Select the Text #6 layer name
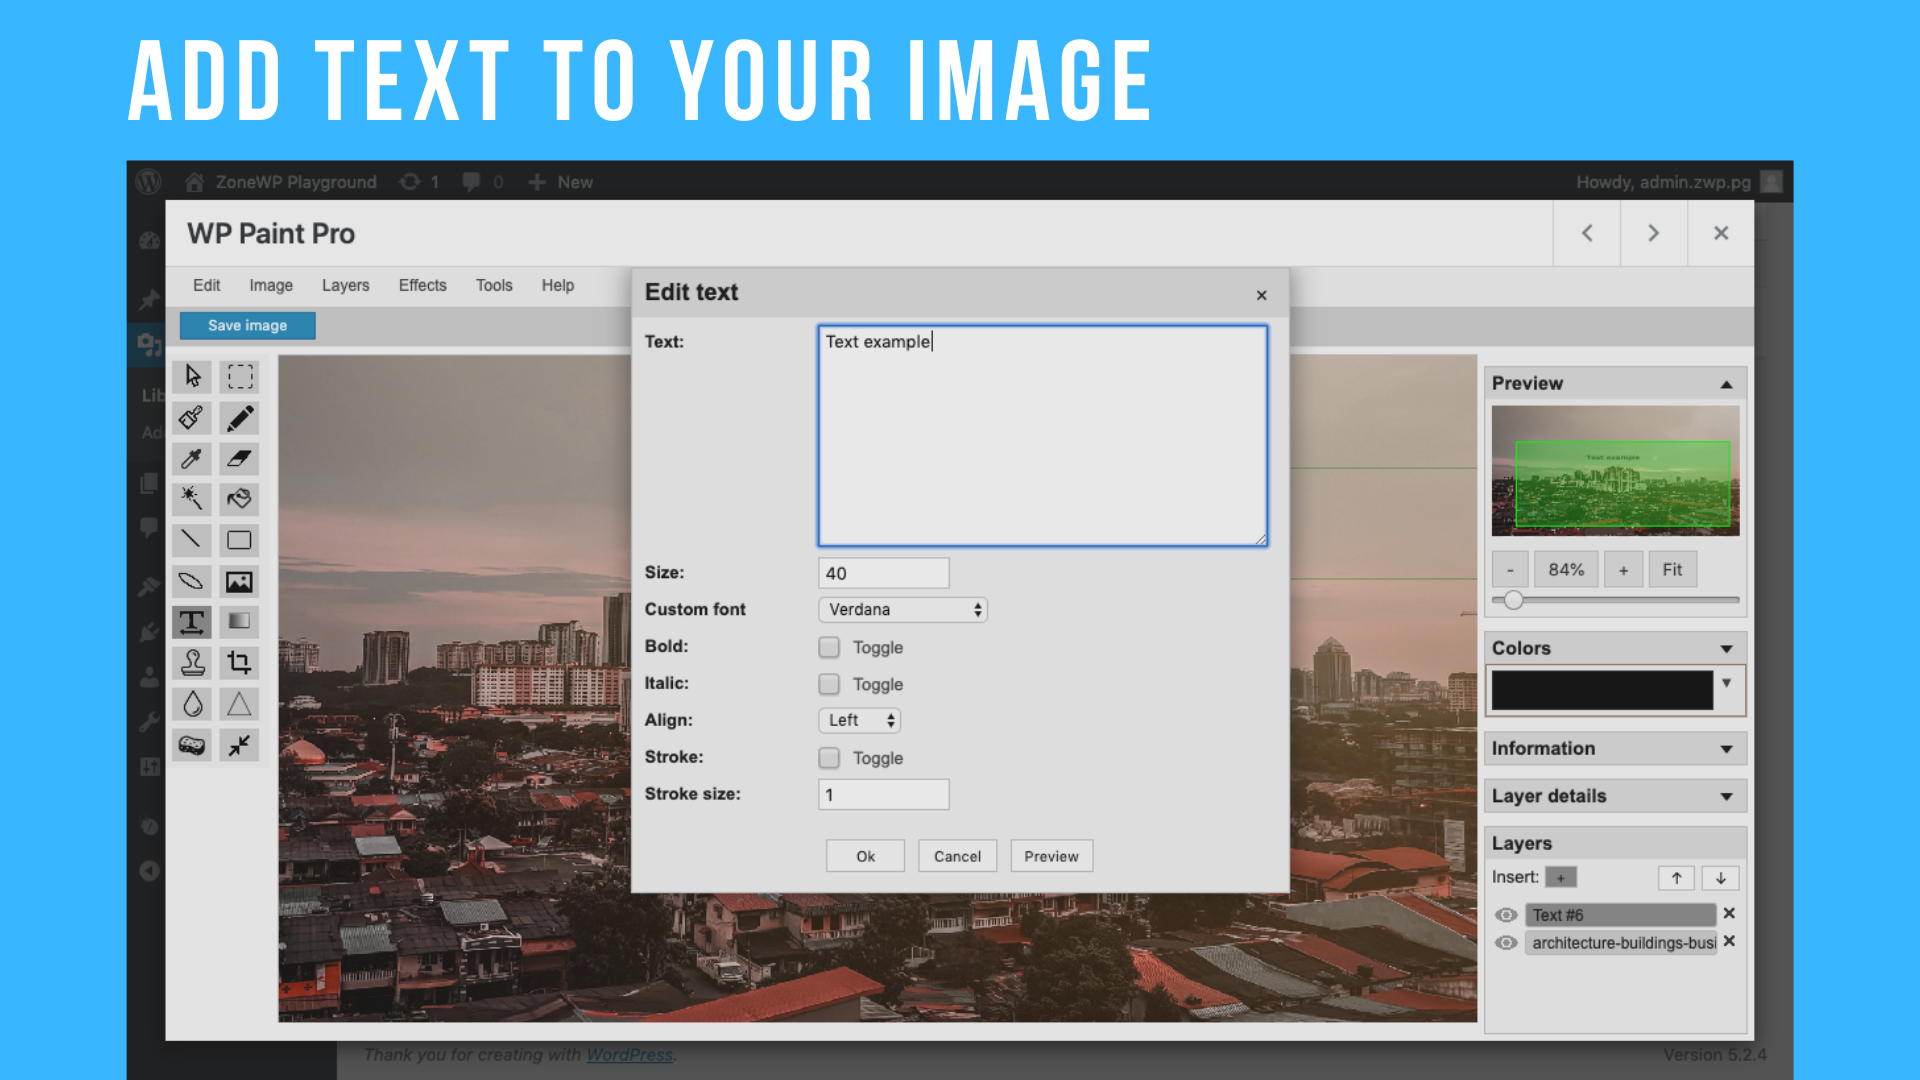 point(1621,915)
